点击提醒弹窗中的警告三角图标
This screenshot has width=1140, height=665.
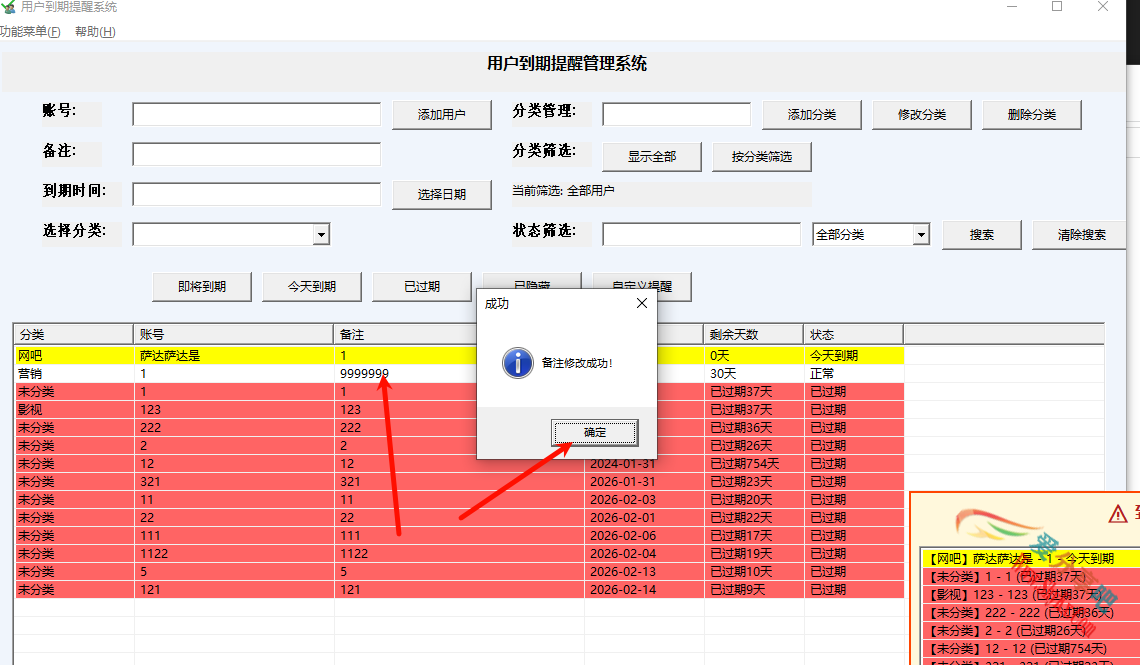(1119, 512)
